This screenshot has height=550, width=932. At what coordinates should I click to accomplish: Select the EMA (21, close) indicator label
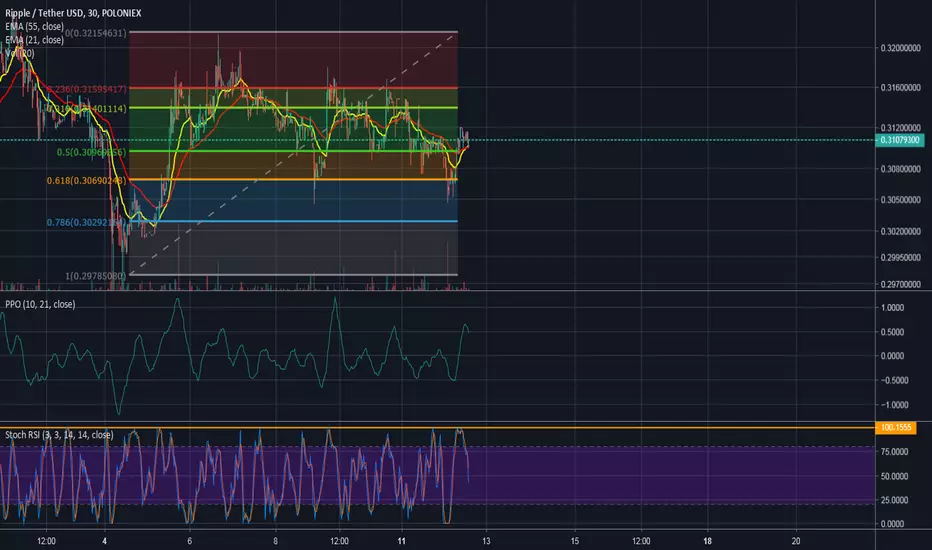tap(34, 40)
